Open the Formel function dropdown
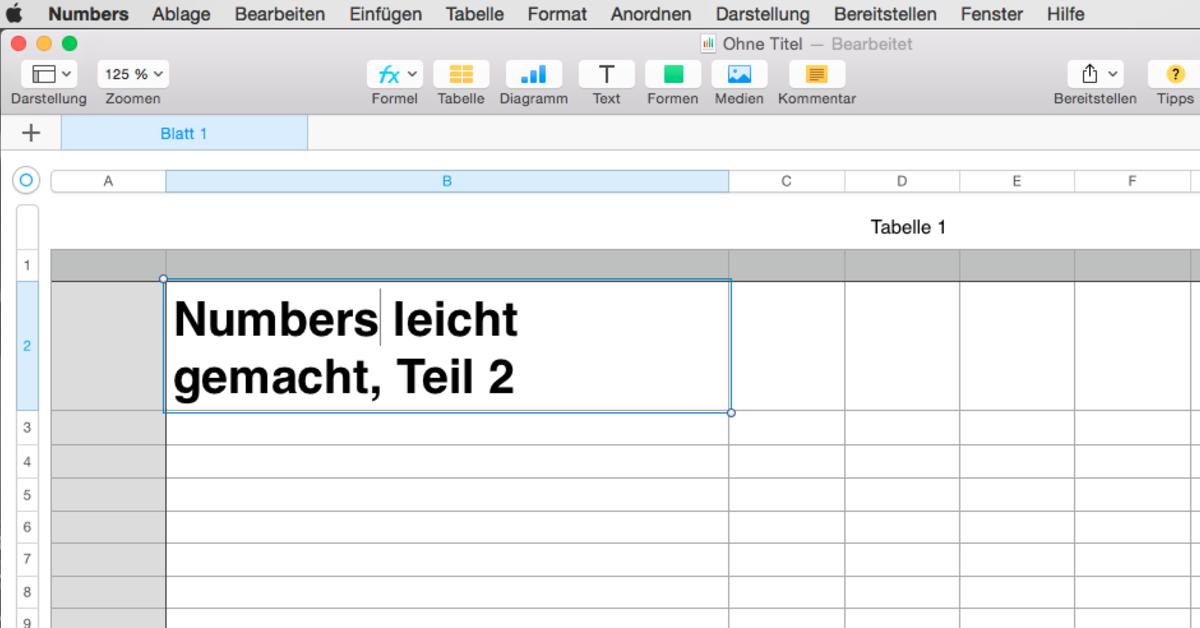1200x628 pixels. coord(395,74)
